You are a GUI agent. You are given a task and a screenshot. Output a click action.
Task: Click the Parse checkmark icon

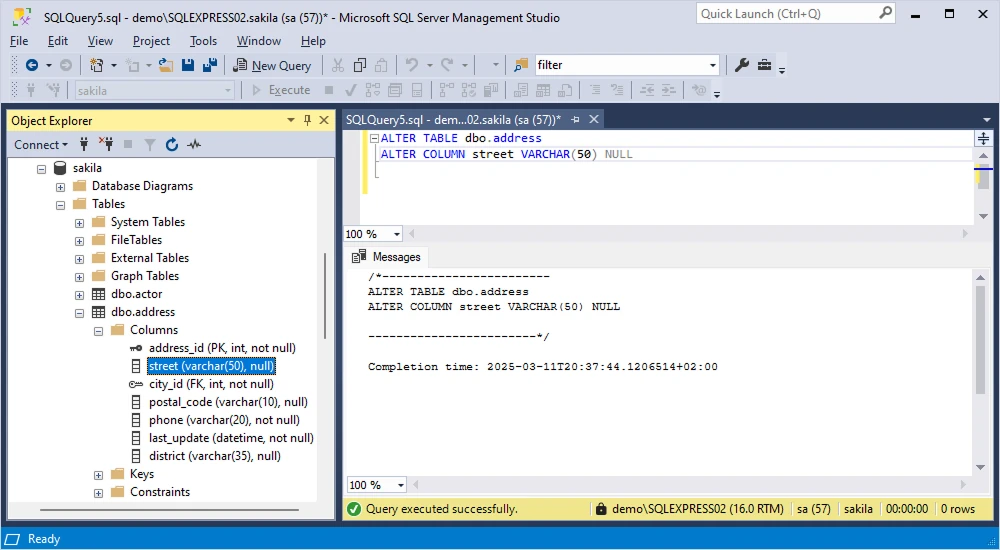click(350, 90)
